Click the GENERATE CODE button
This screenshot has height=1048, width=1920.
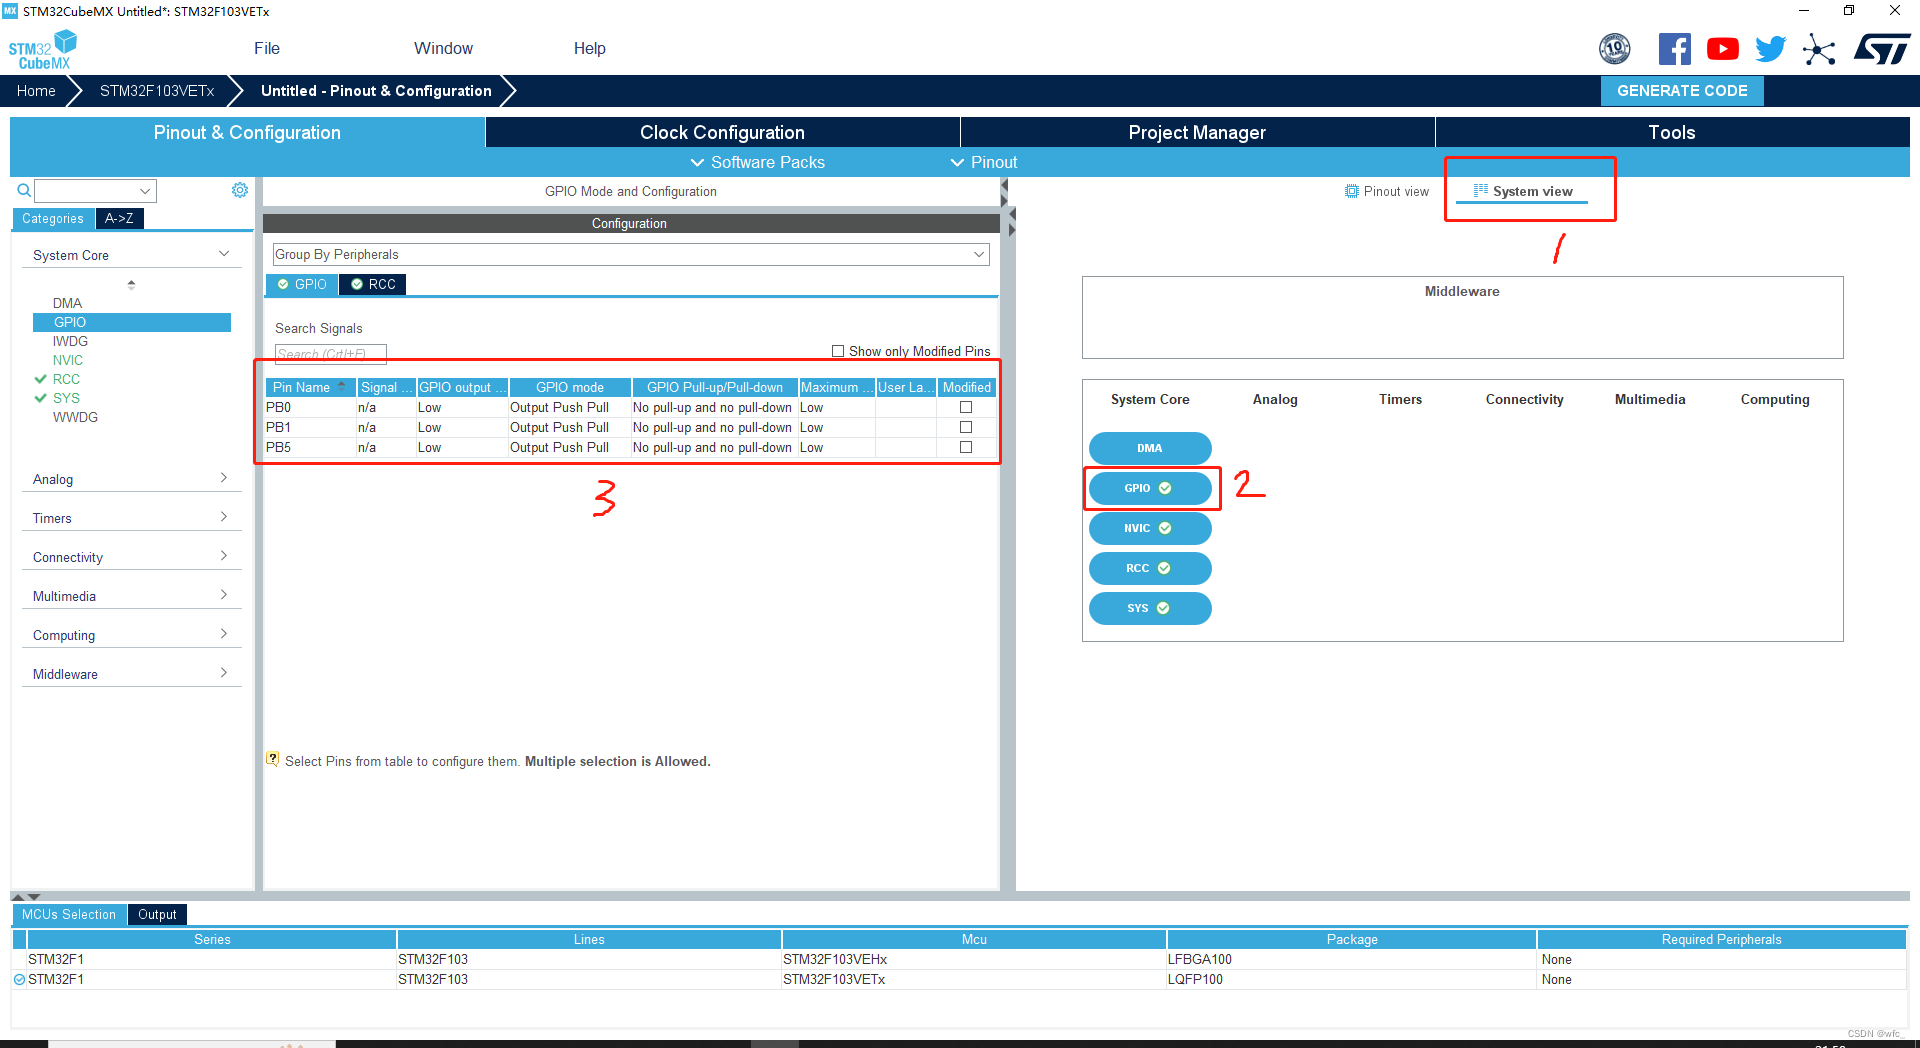click(1682, 90)
